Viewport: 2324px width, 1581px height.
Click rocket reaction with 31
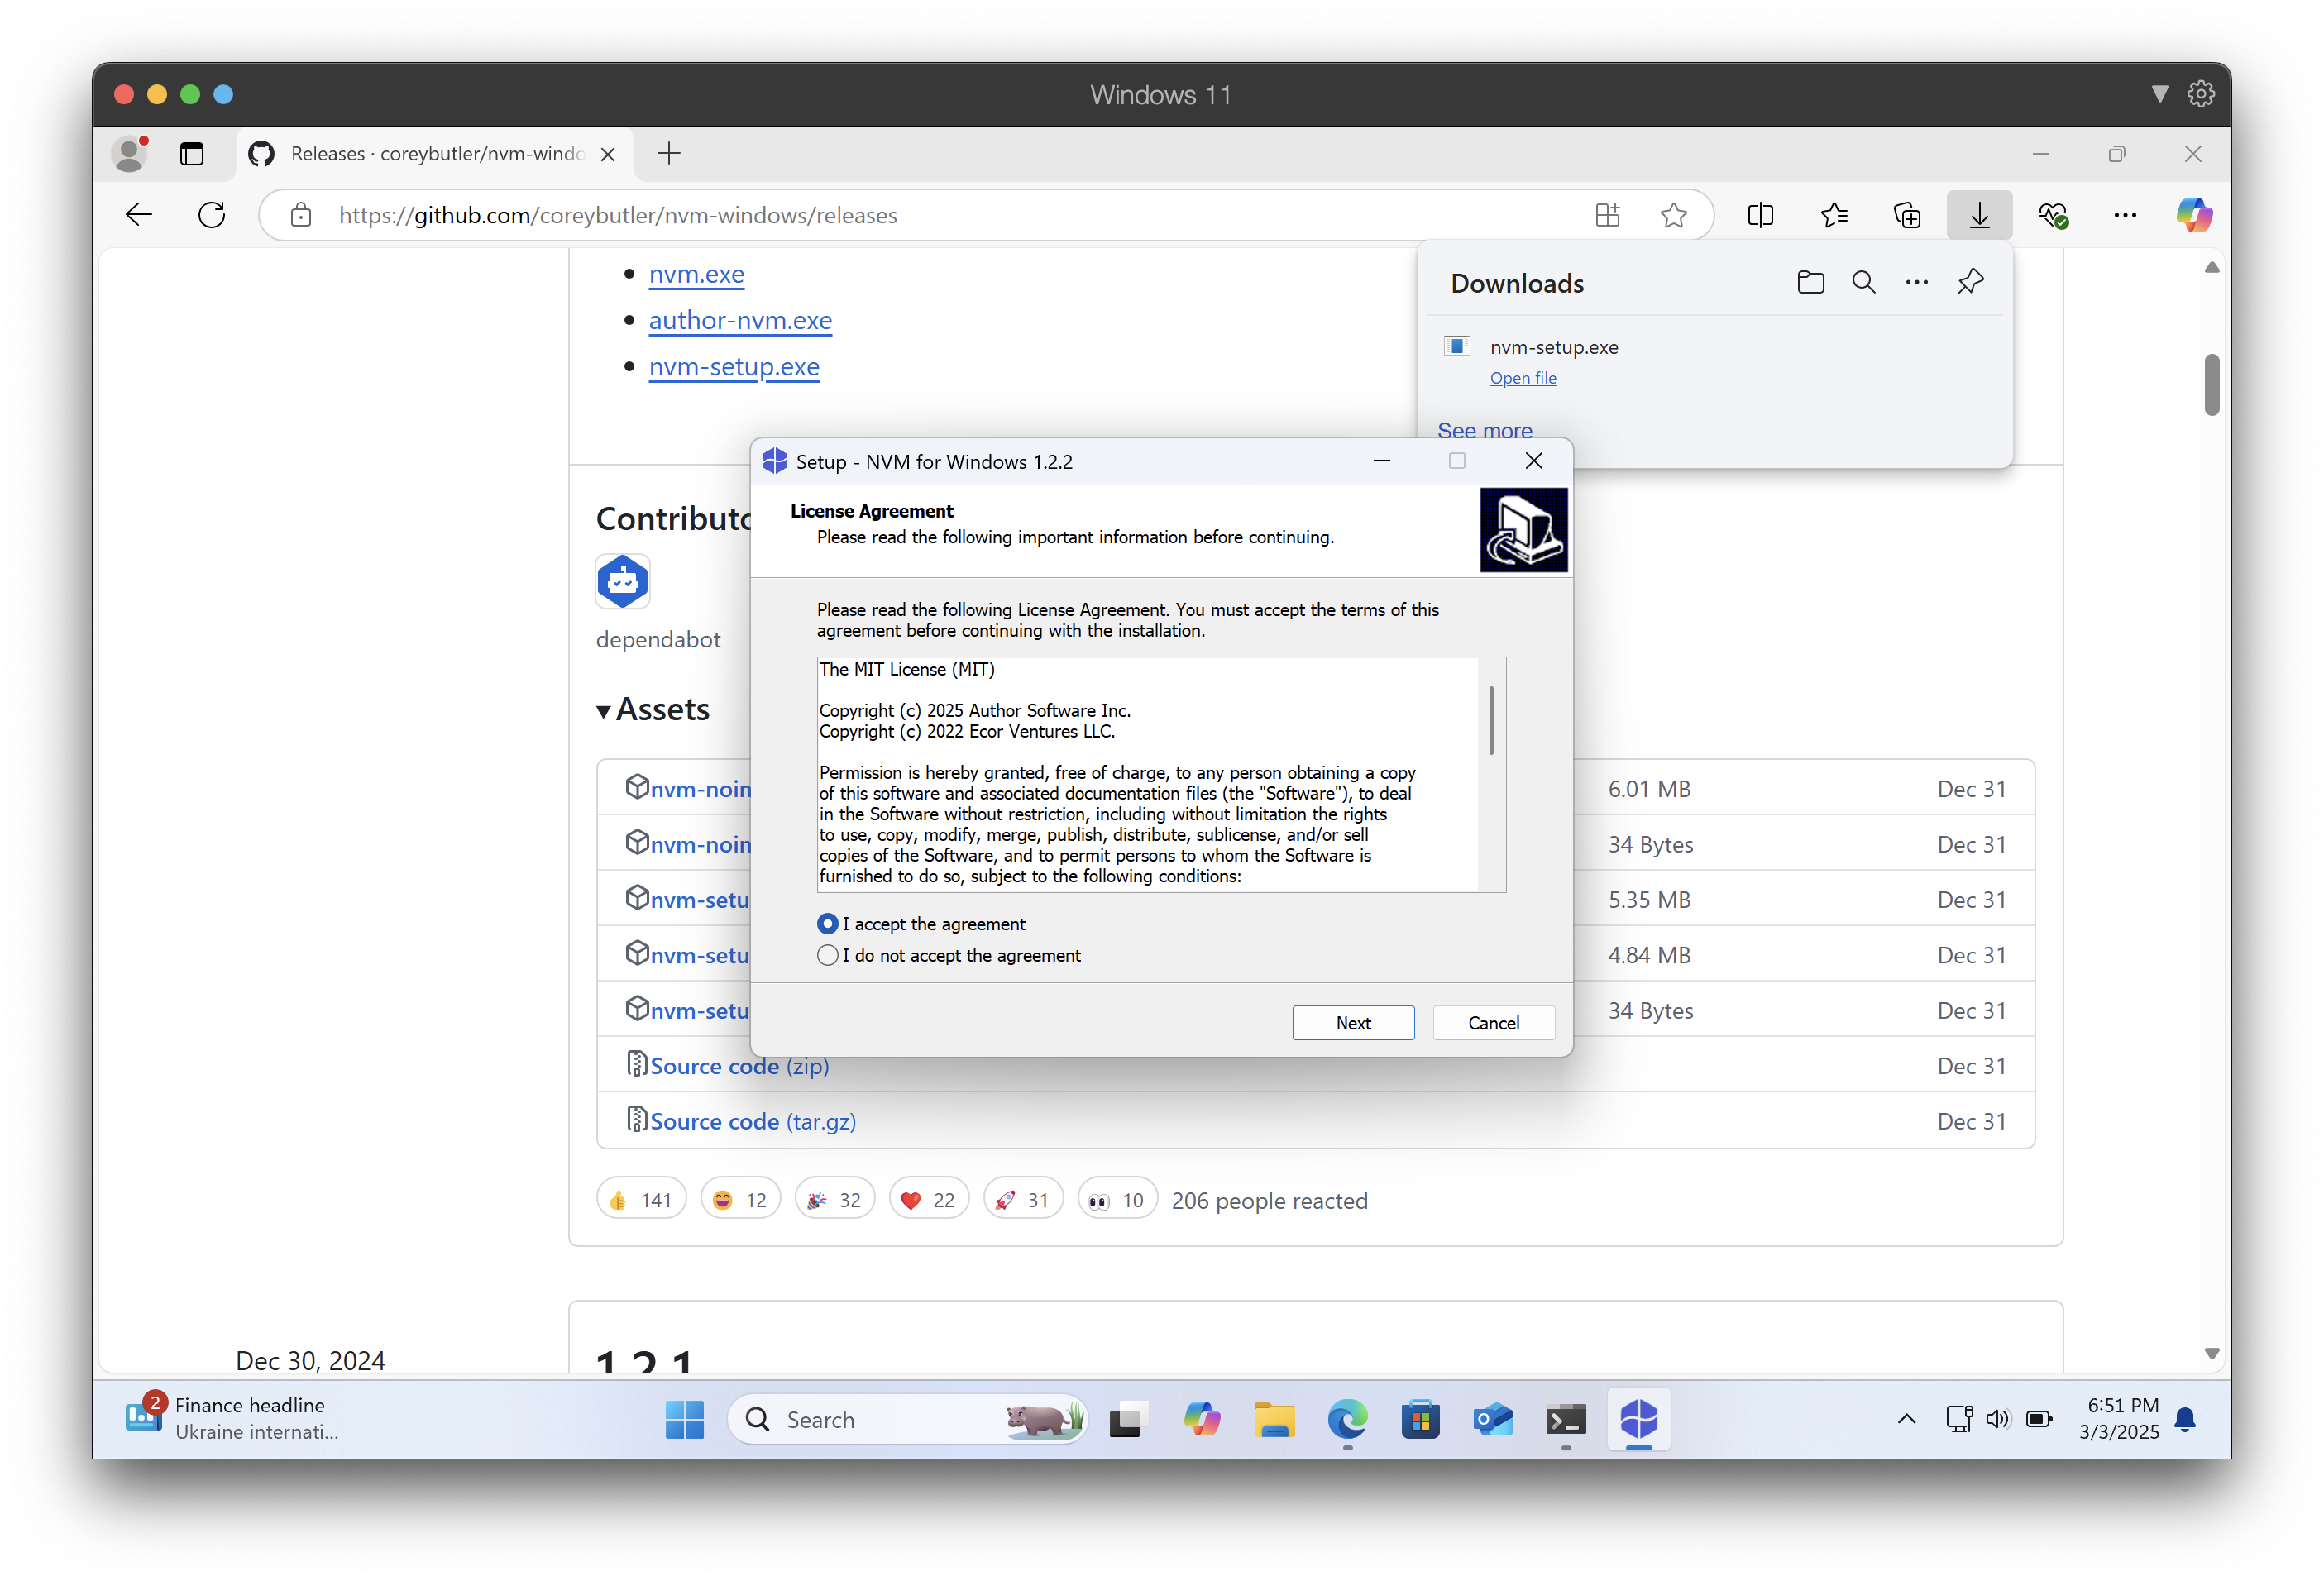click(x=1022, y=1199)
